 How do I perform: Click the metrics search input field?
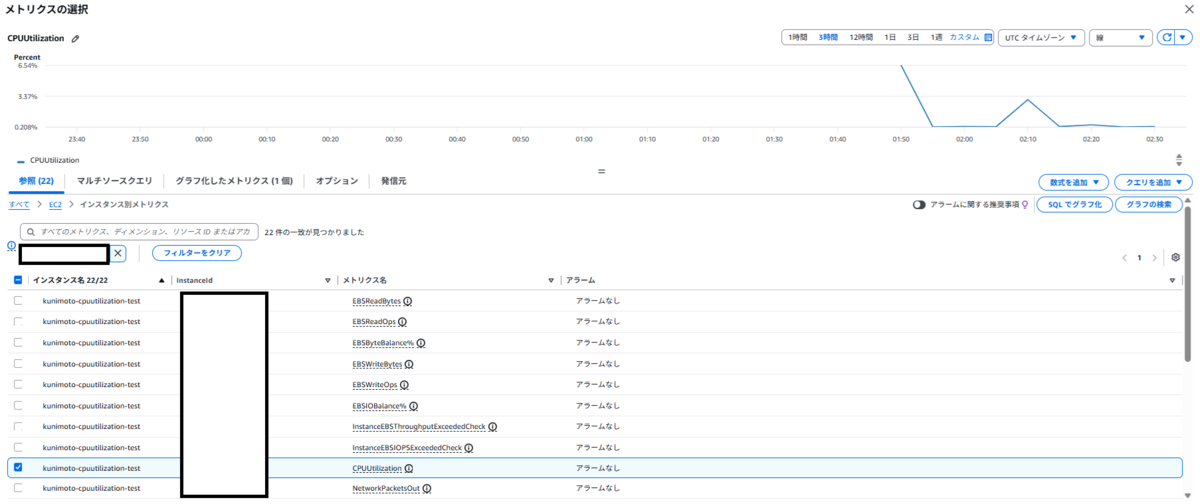tap(140, 231)
